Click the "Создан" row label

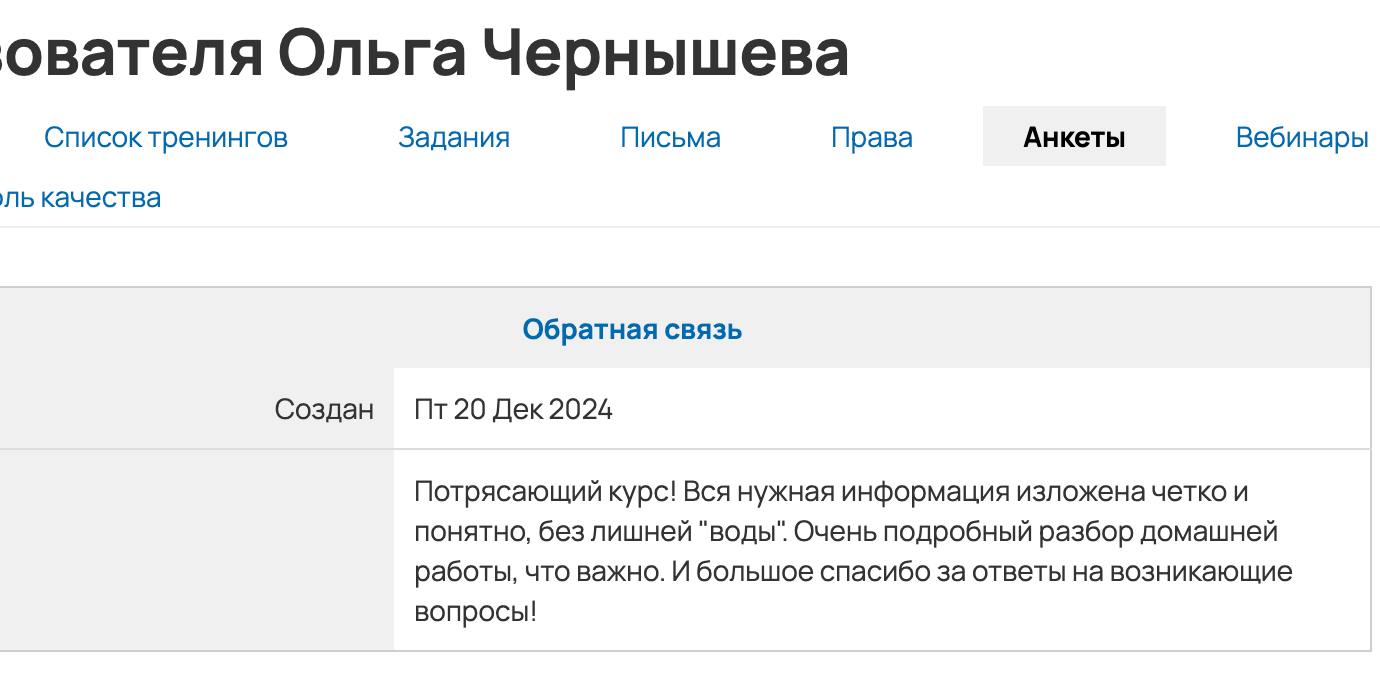(327, 408)
